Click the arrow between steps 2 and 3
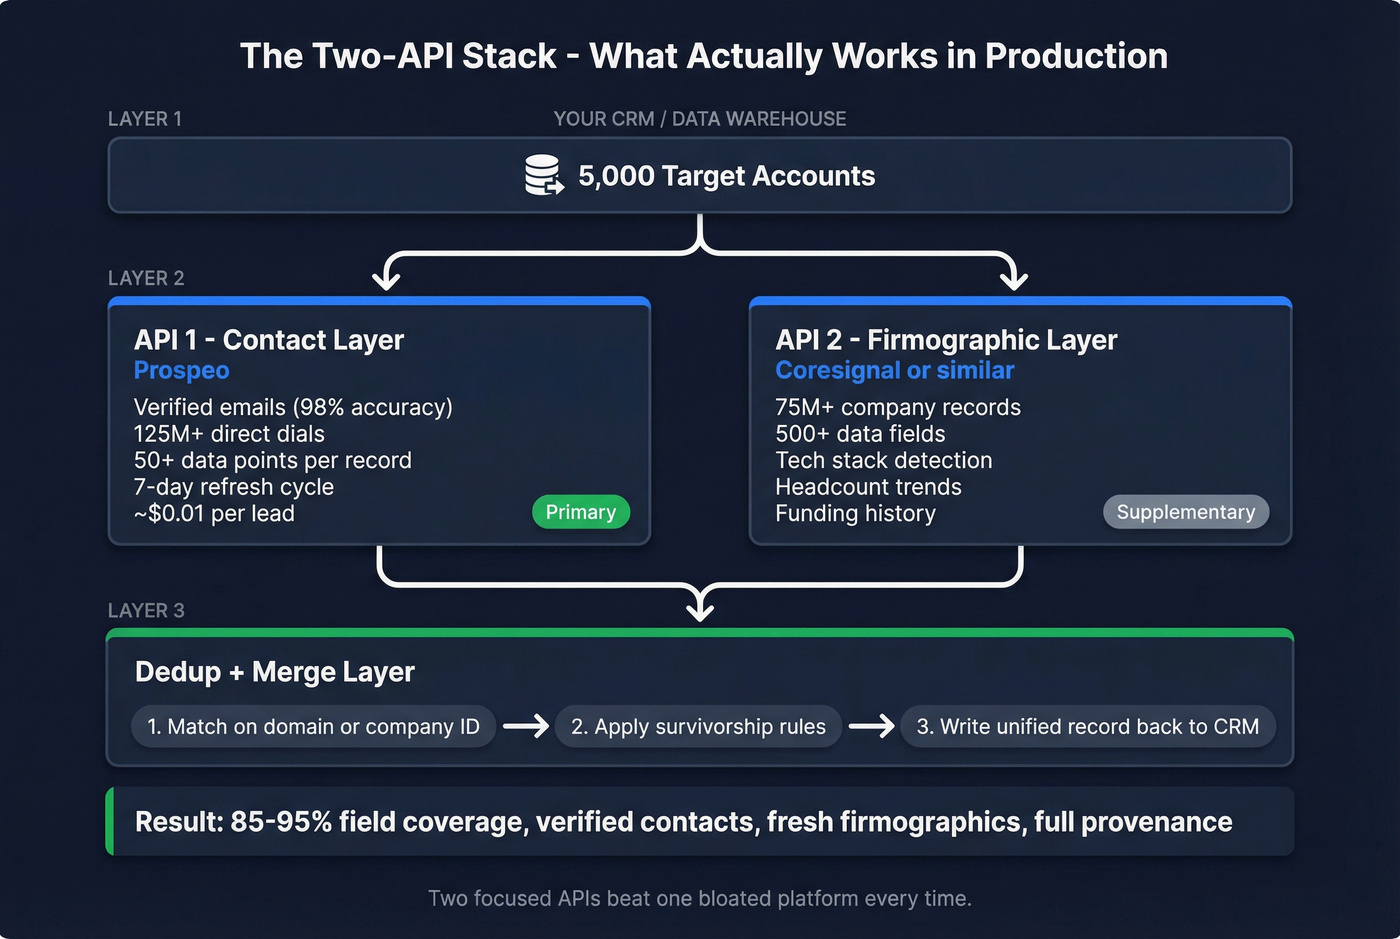The height and width of the screenshot is (939, 1400). coord(872,727)
